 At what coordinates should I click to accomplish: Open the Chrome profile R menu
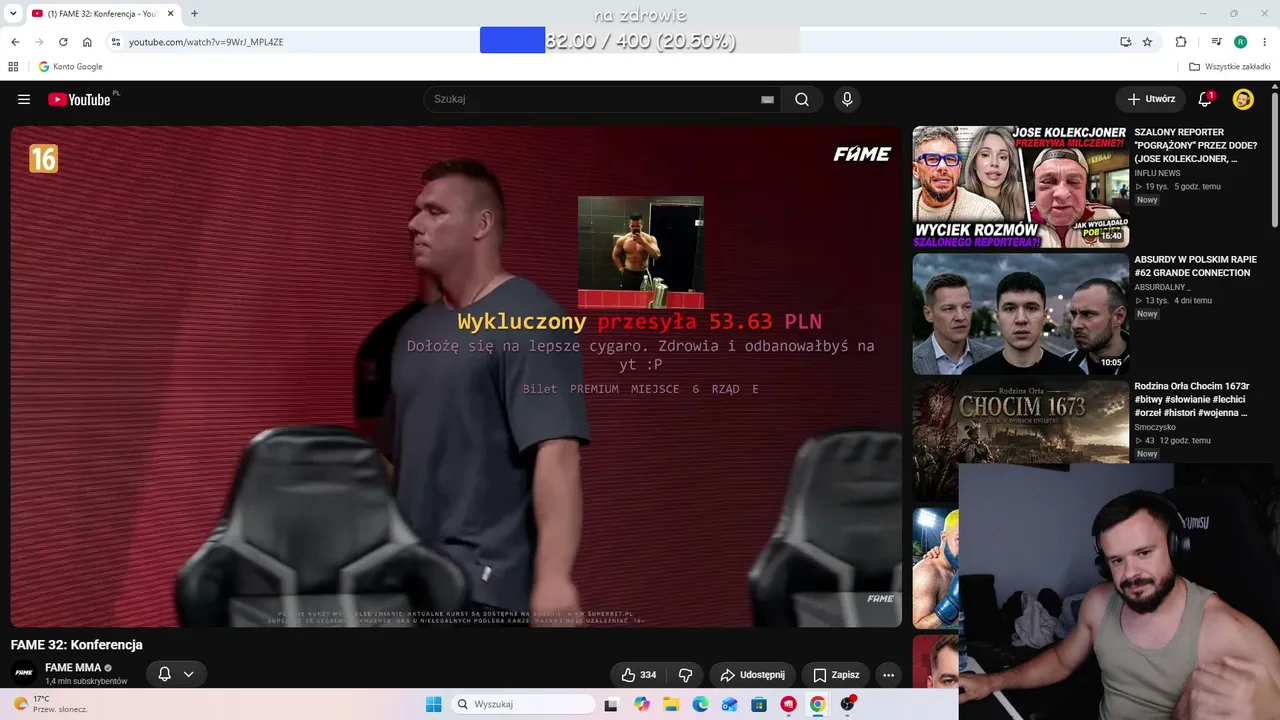click(x=1240, y=42)
